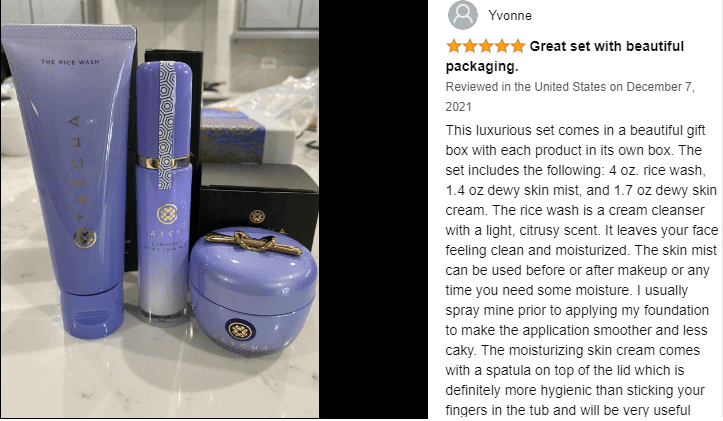Click gold Tatcha emblem on rice wash tube
This screenshot has height=421, width=723.
tap(85, 237)
